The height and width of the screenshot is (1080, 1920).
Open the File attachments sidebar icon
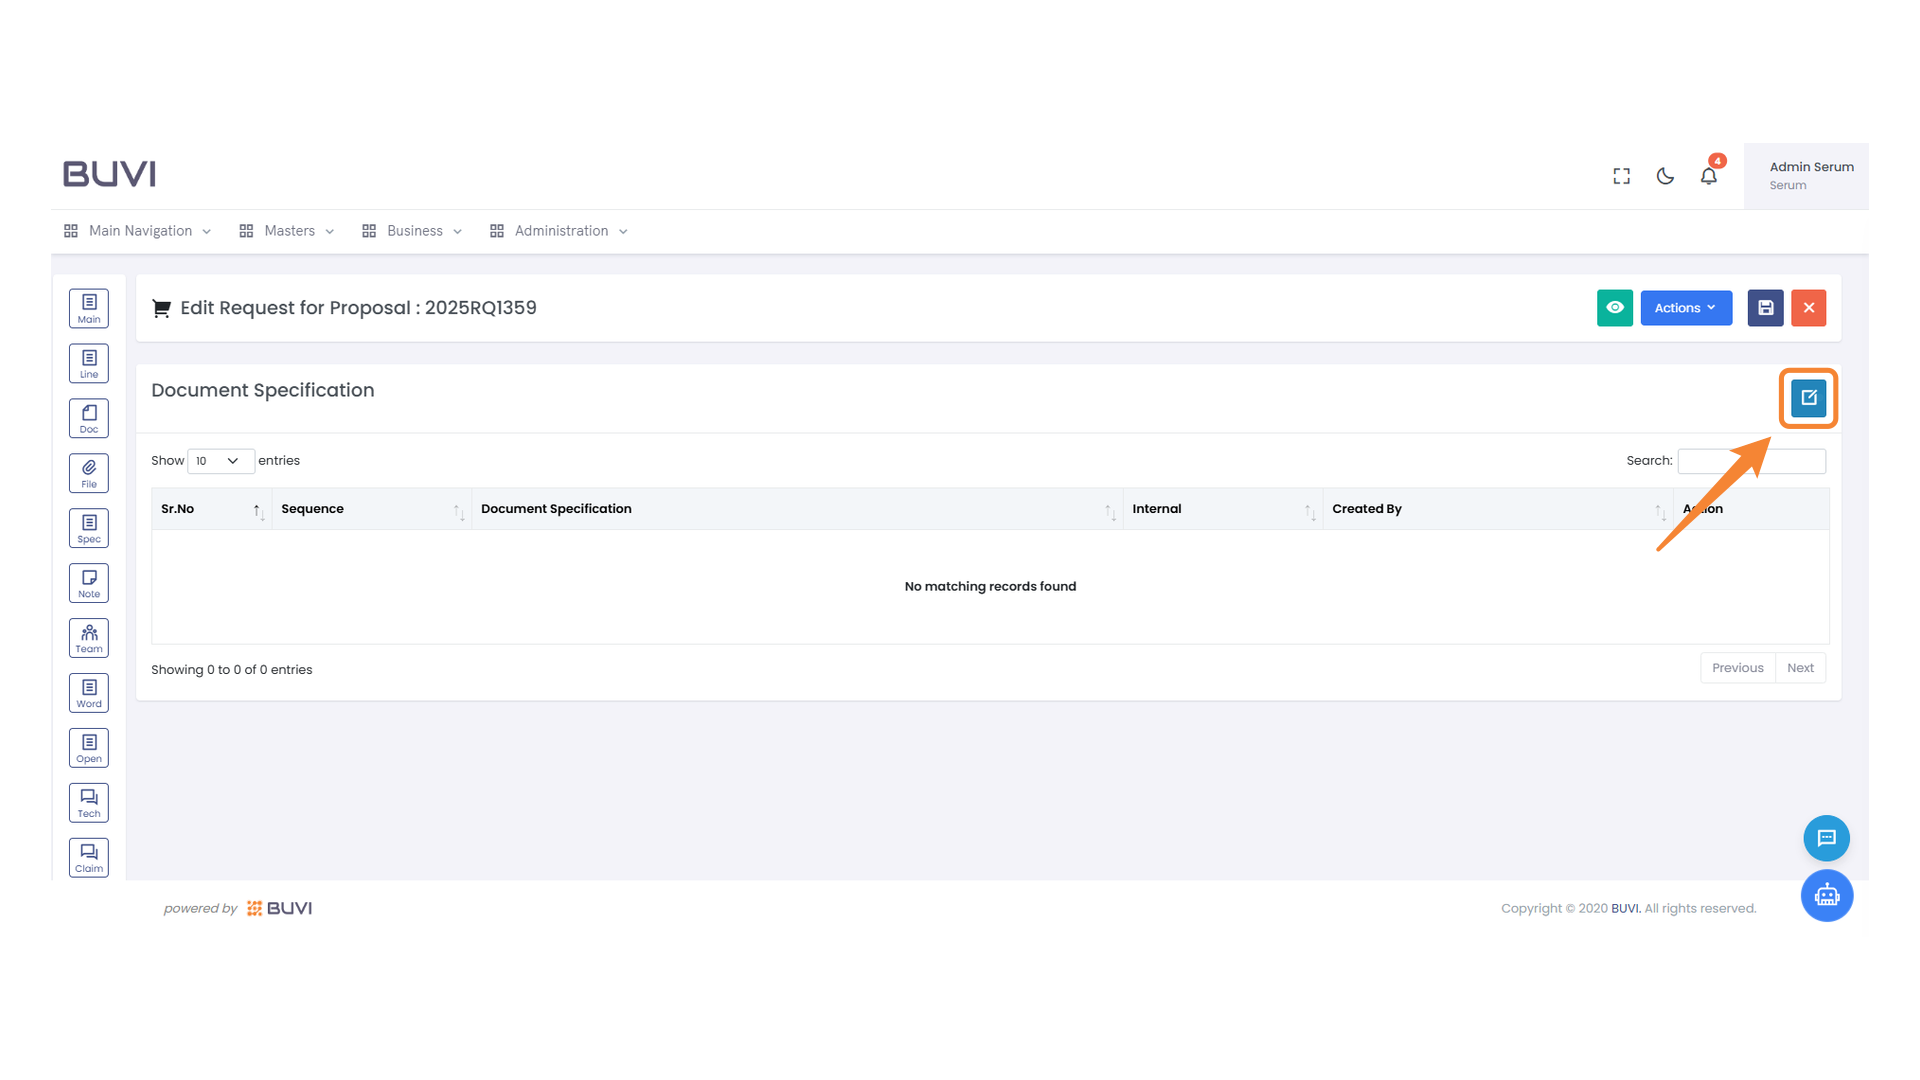89,473
